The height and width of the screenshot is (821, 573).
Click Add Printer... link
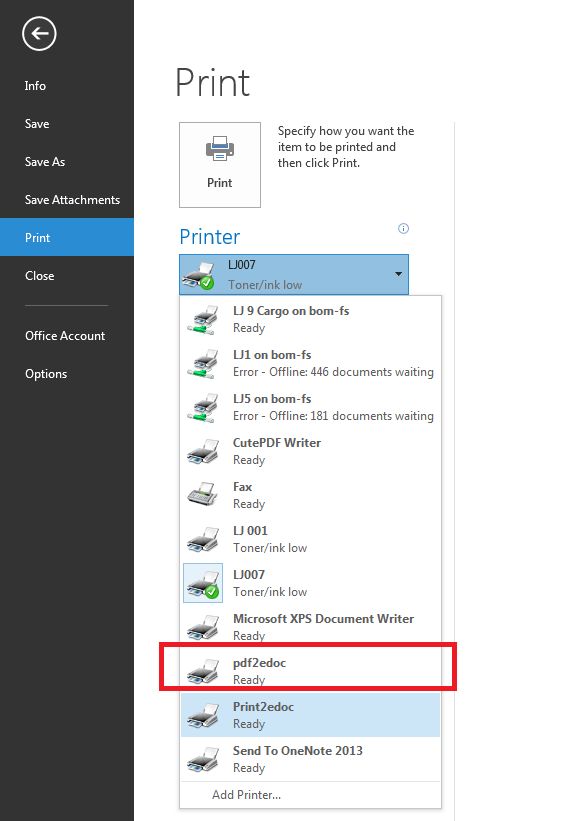tap(246, 795)
